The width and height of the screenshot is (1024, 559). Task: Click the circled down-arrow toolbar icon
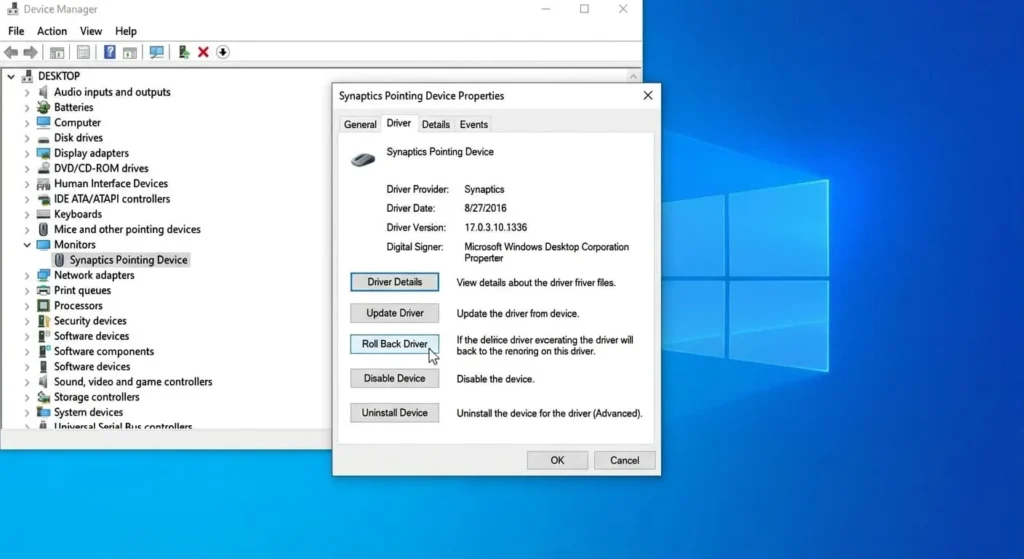(223, 52)
